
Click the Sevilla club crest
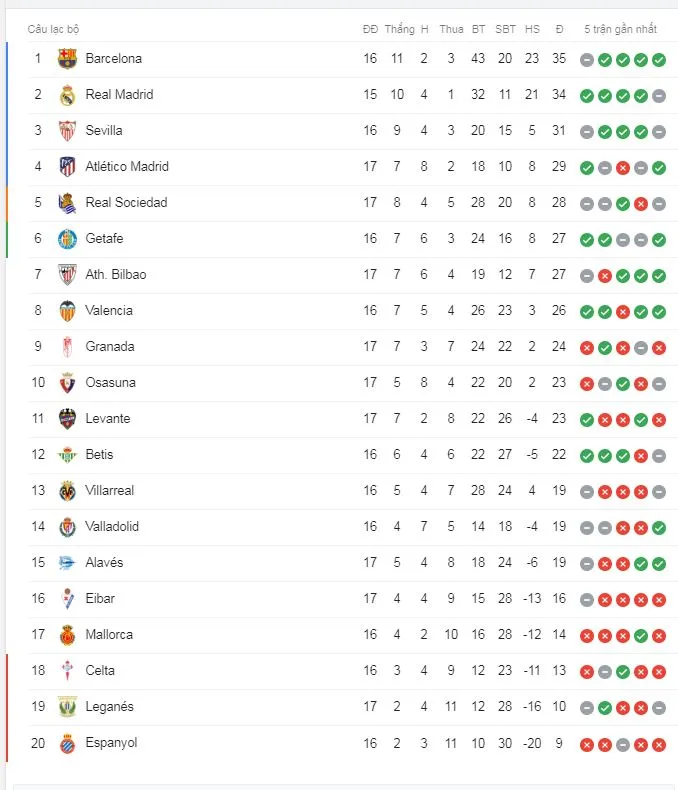point(67,131)
